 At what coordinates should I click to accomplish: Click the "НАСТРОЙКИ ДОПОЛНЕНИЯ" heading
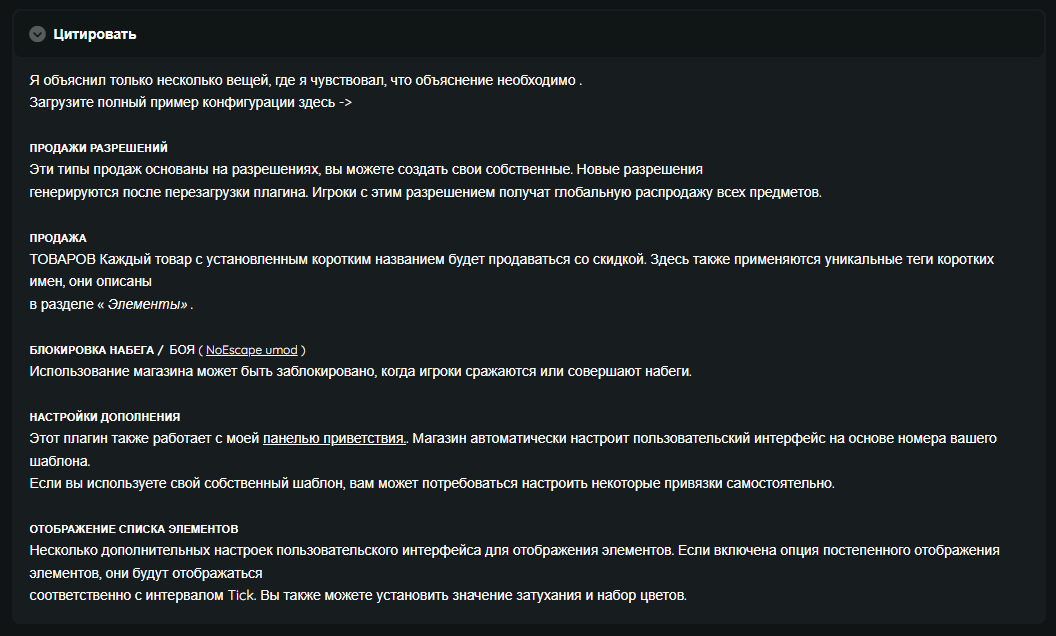coord(105,416)
